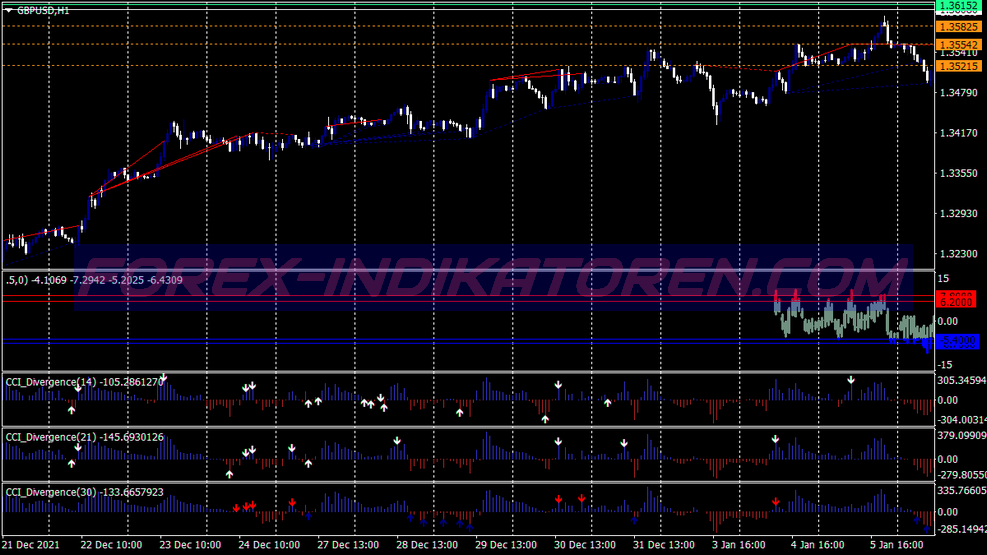Image resolution: width=987 pixels, height=555 pixels.
Task: Open the GBPUSD,H1 chart dropdown triangle
Action: point(9,9)
